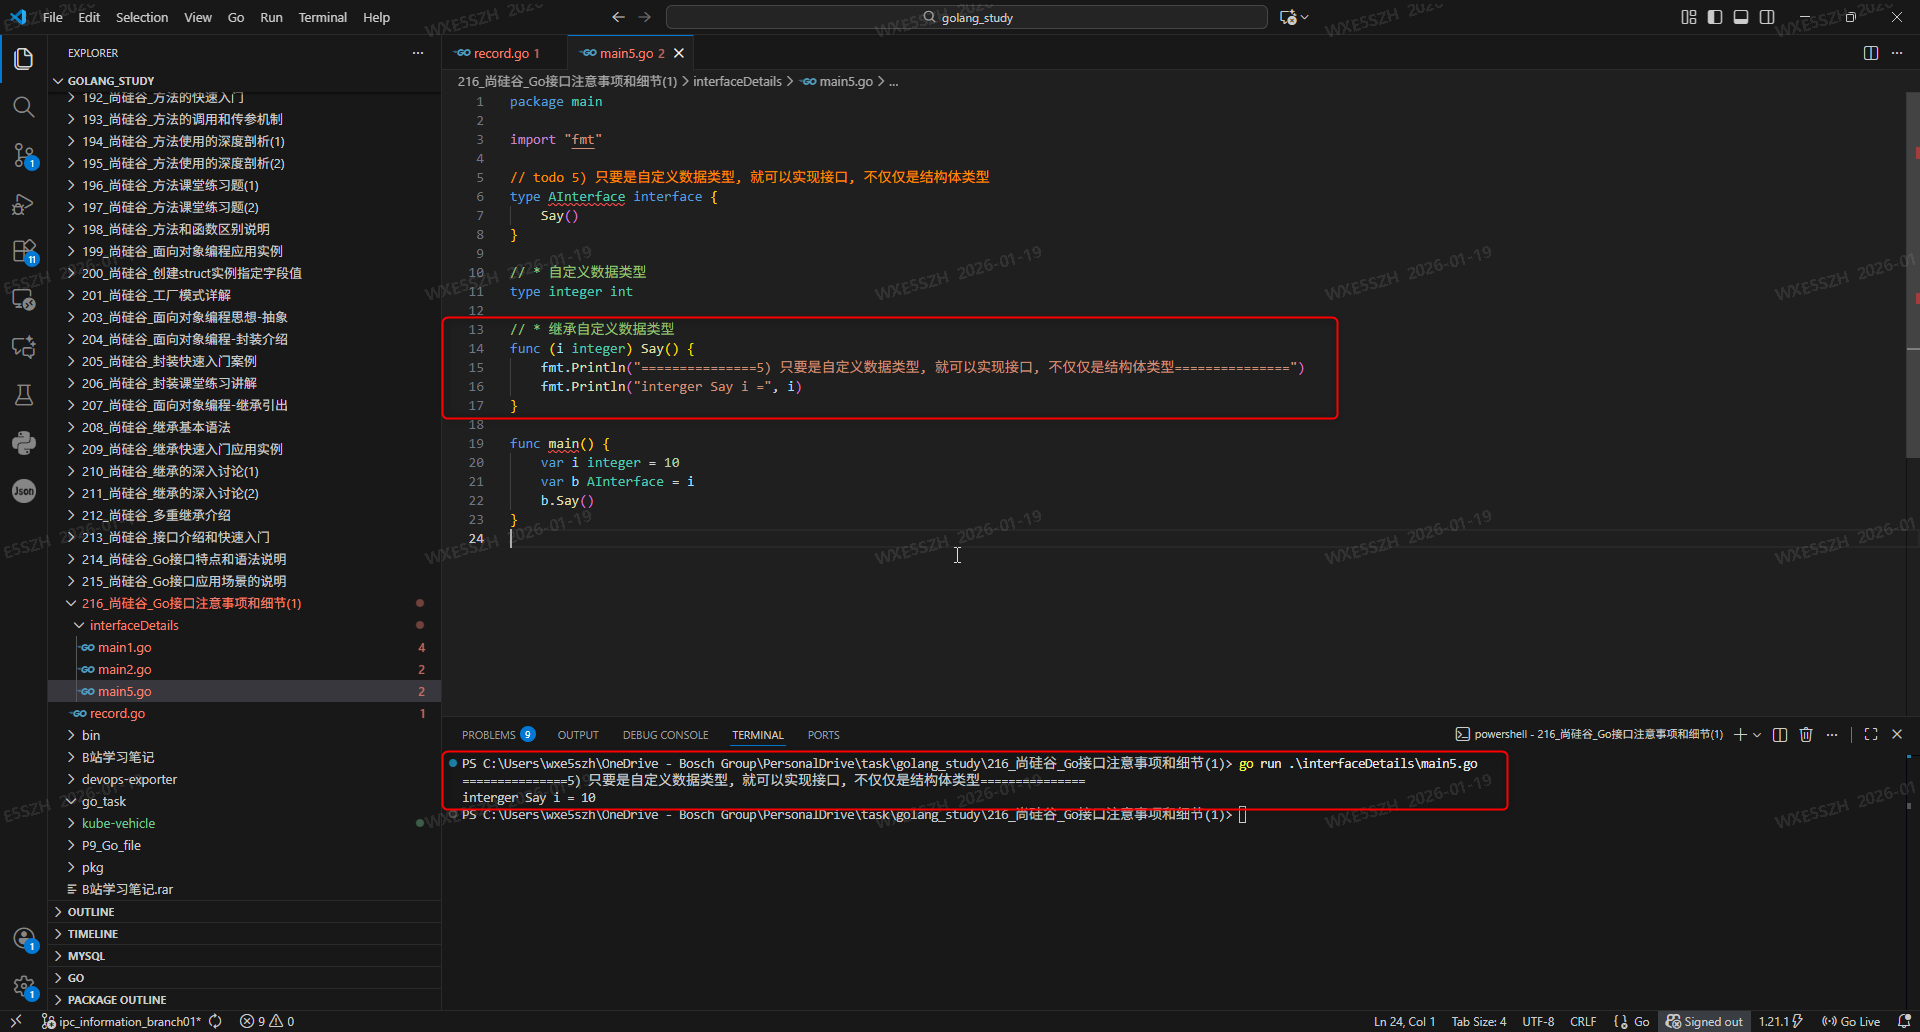
Task: Open the Accounts menu in activity bar
Action: pyautogui.click(x=24, y=939)
